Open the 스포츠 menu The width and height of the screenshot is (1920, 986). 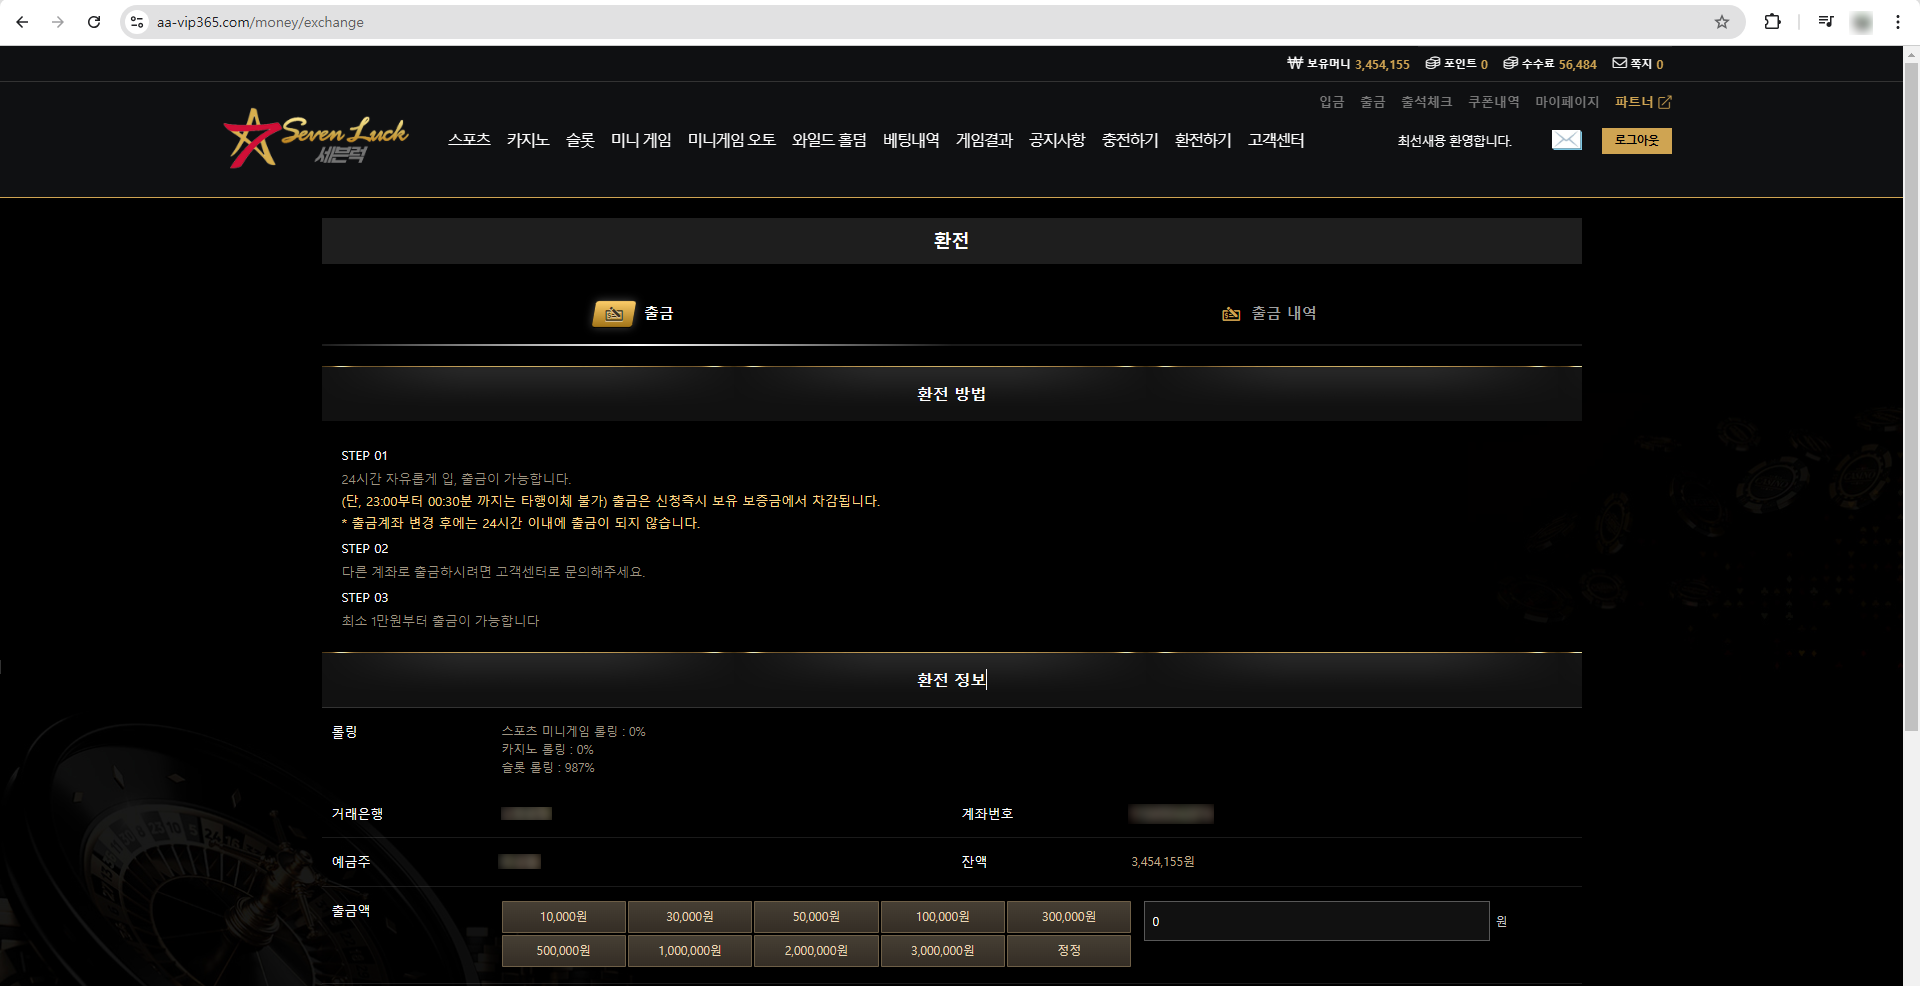[469, 140]
